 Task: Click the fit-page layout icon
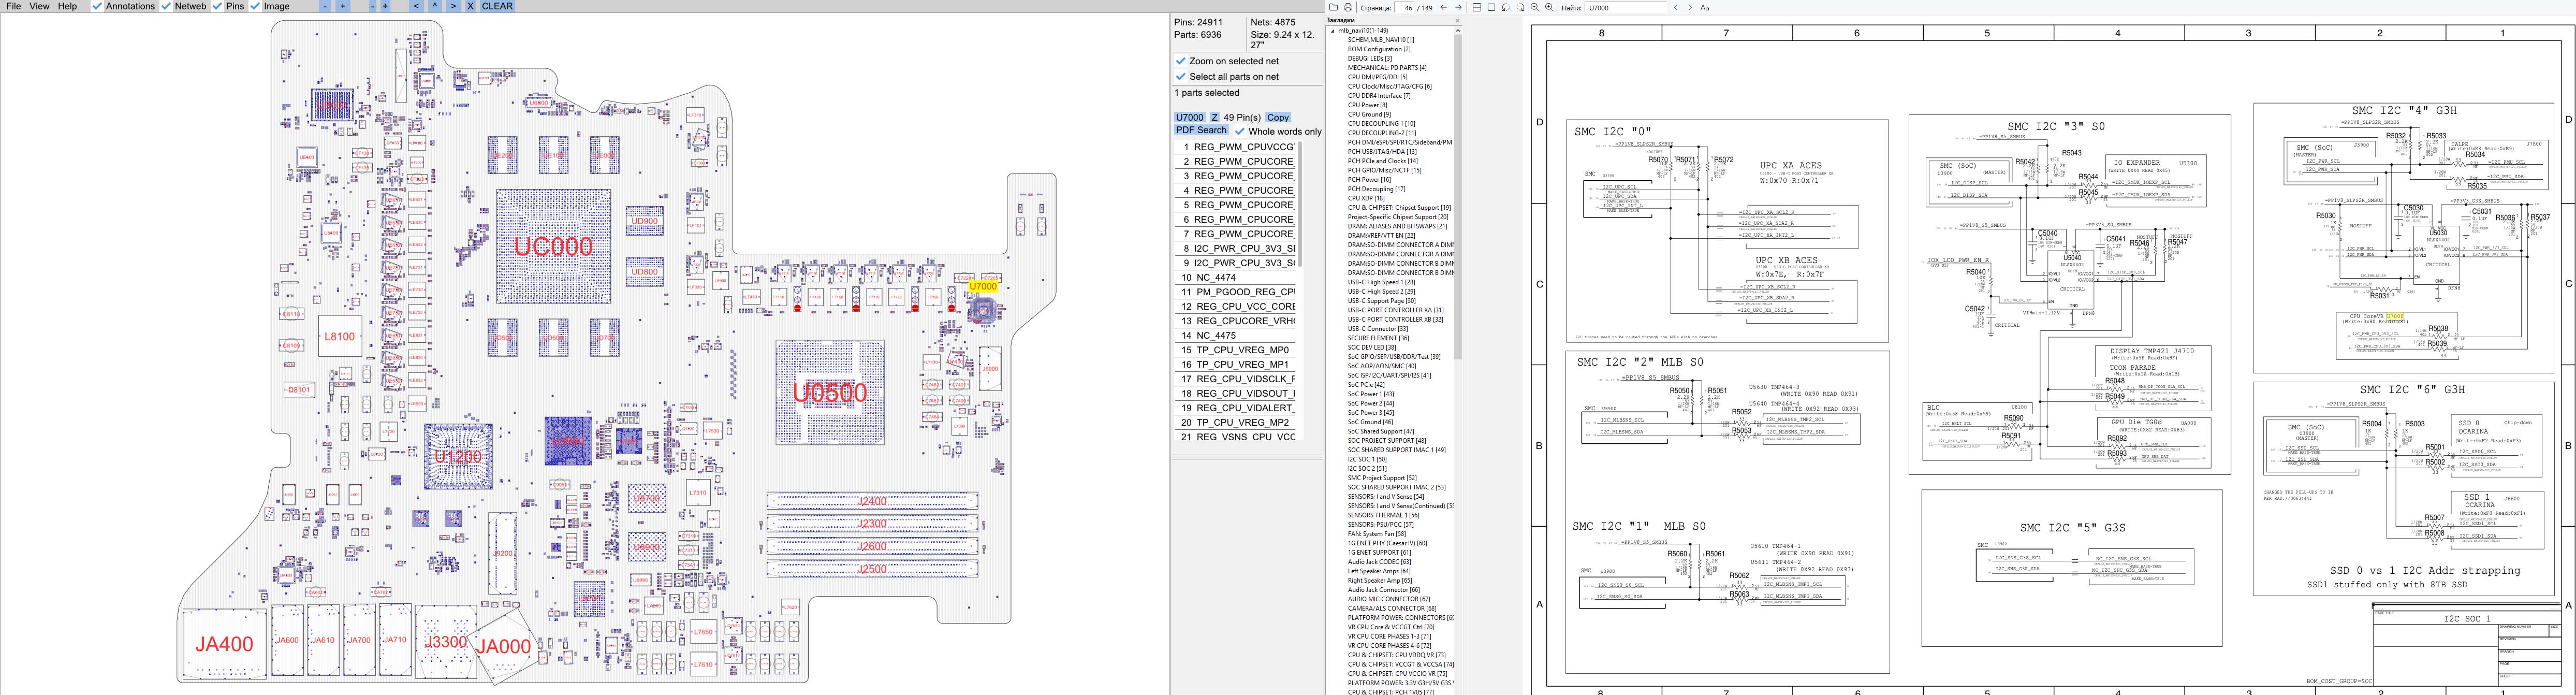(x=1491, y=7)
